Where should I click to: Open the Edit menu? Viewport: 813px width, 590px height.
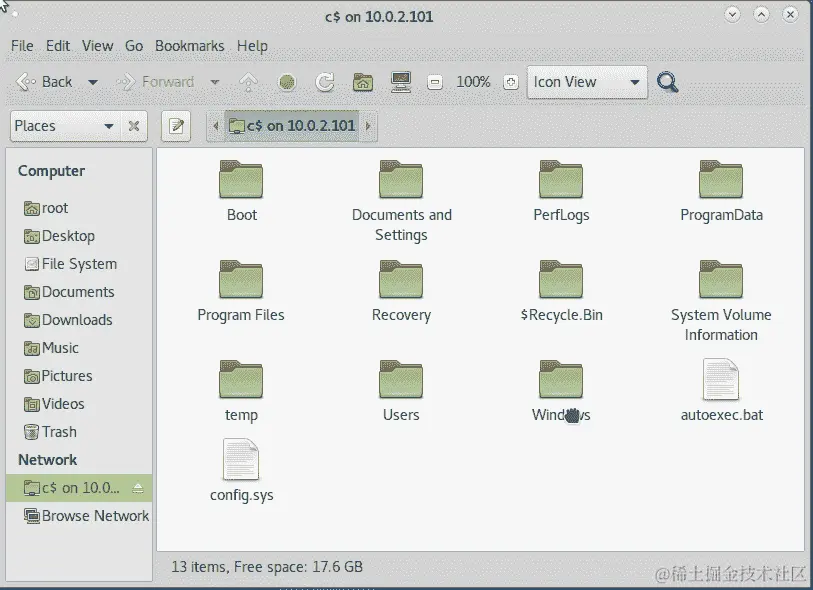(58, 46)
